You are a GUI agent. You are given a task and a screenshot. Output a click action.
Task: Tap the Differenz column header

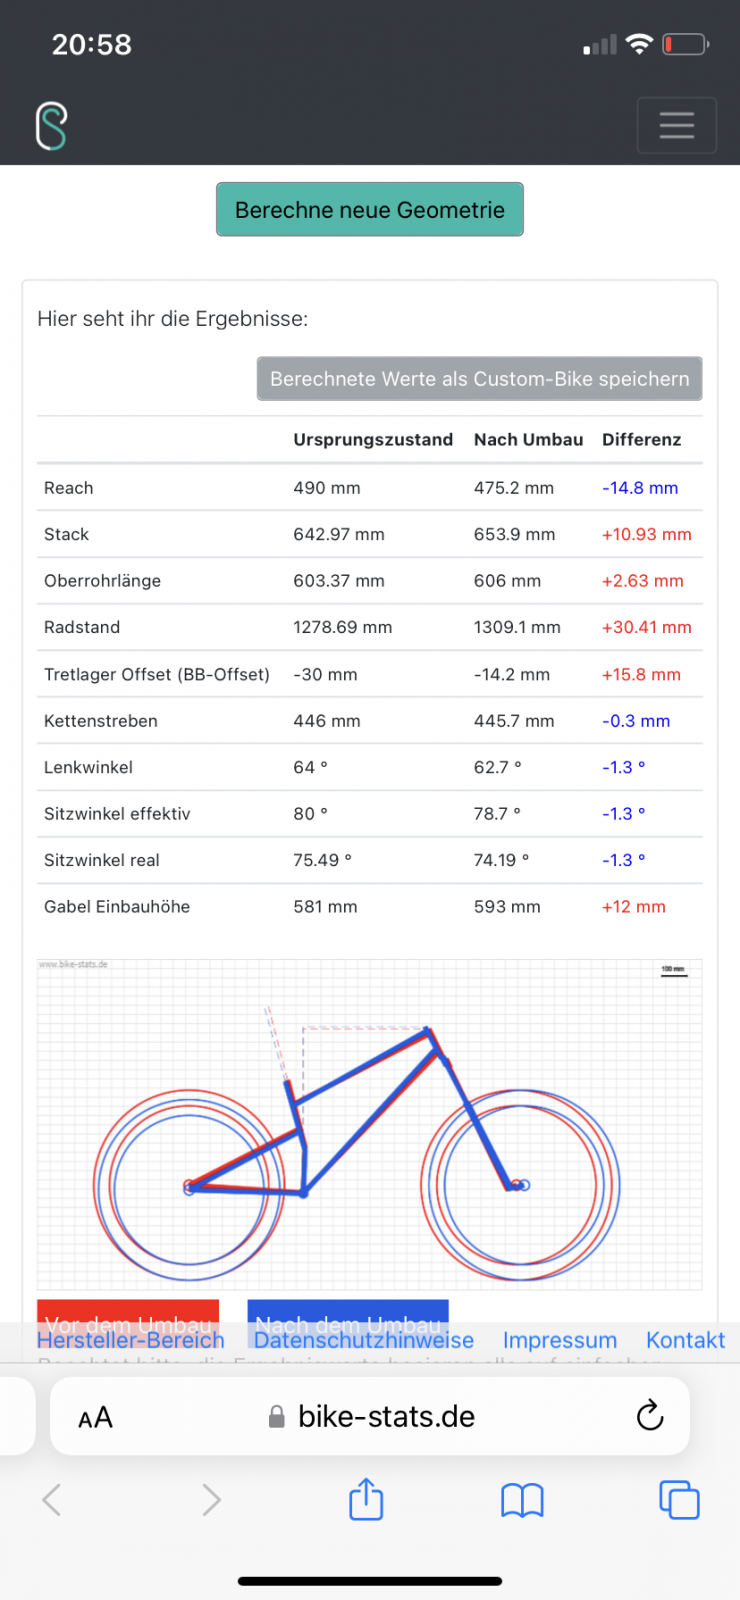point(641,440)
